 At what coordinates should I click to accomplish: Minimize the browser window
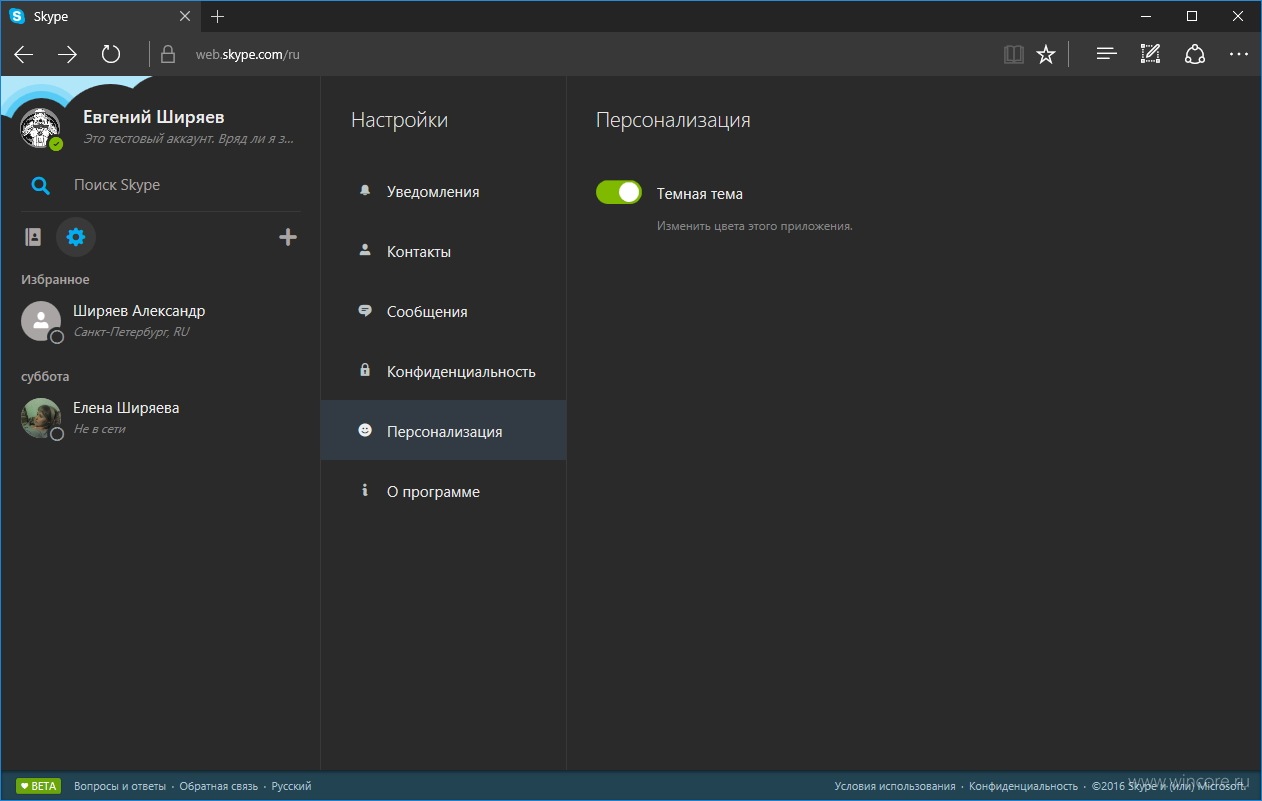[1146, 16]
